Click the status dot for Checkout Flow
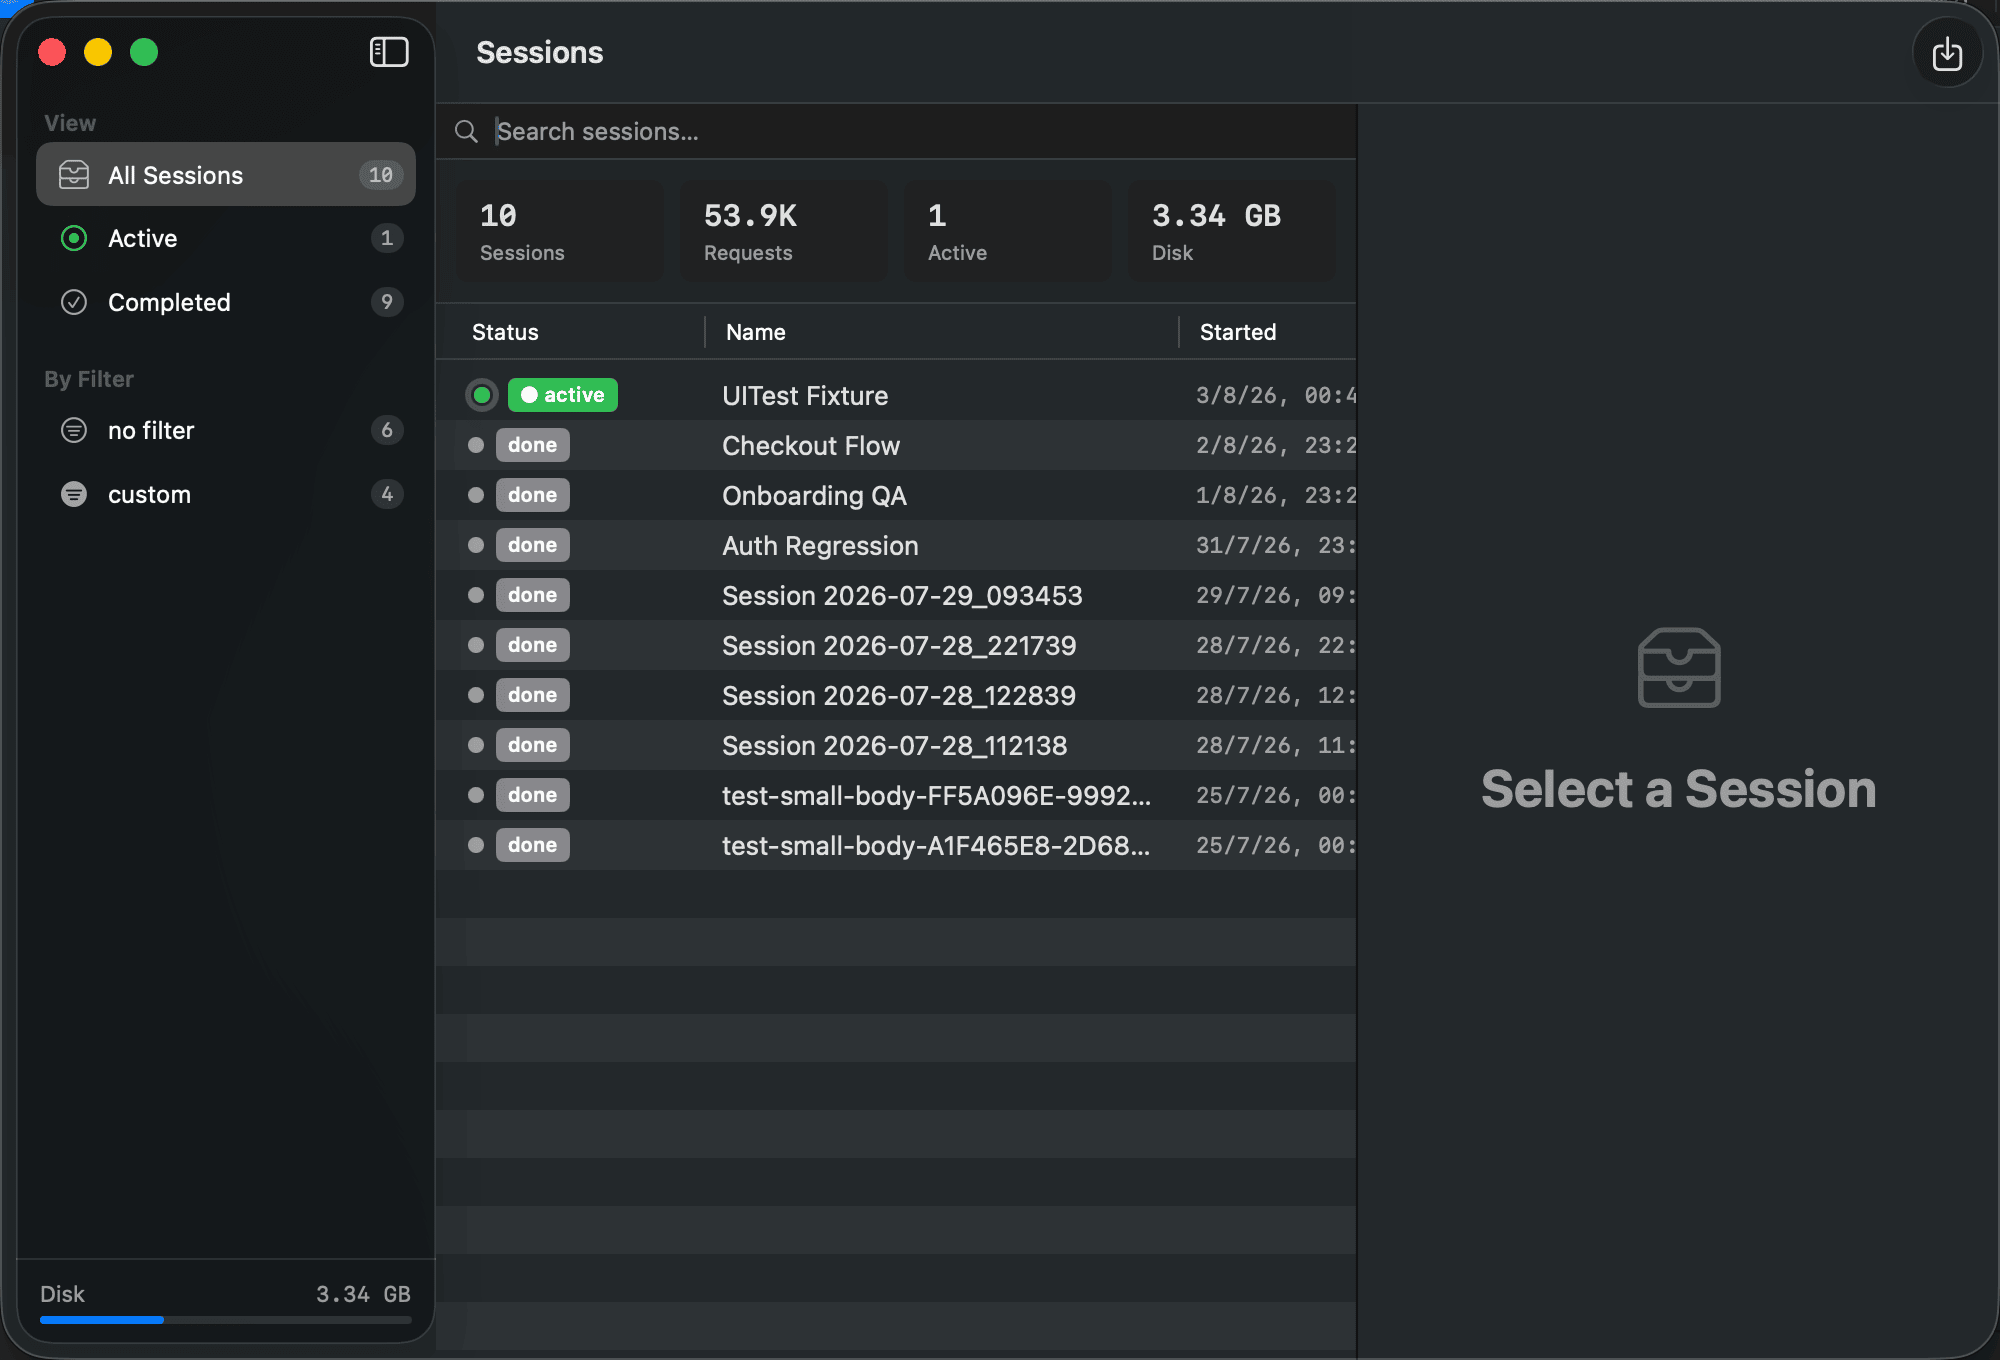2000x1360 pixels. pos(476,445)
